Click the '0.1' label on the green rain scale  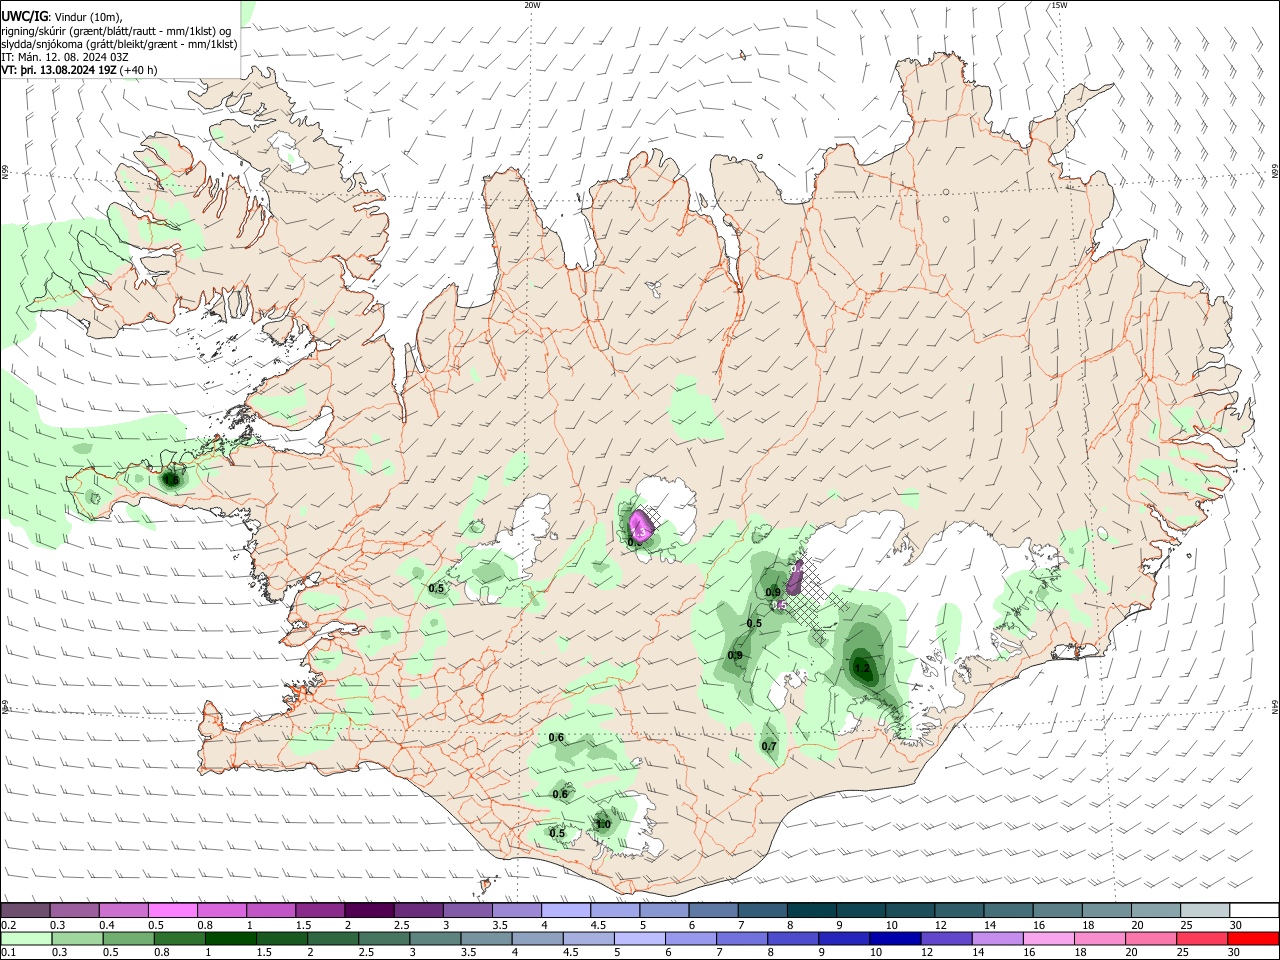coord(9,952)
